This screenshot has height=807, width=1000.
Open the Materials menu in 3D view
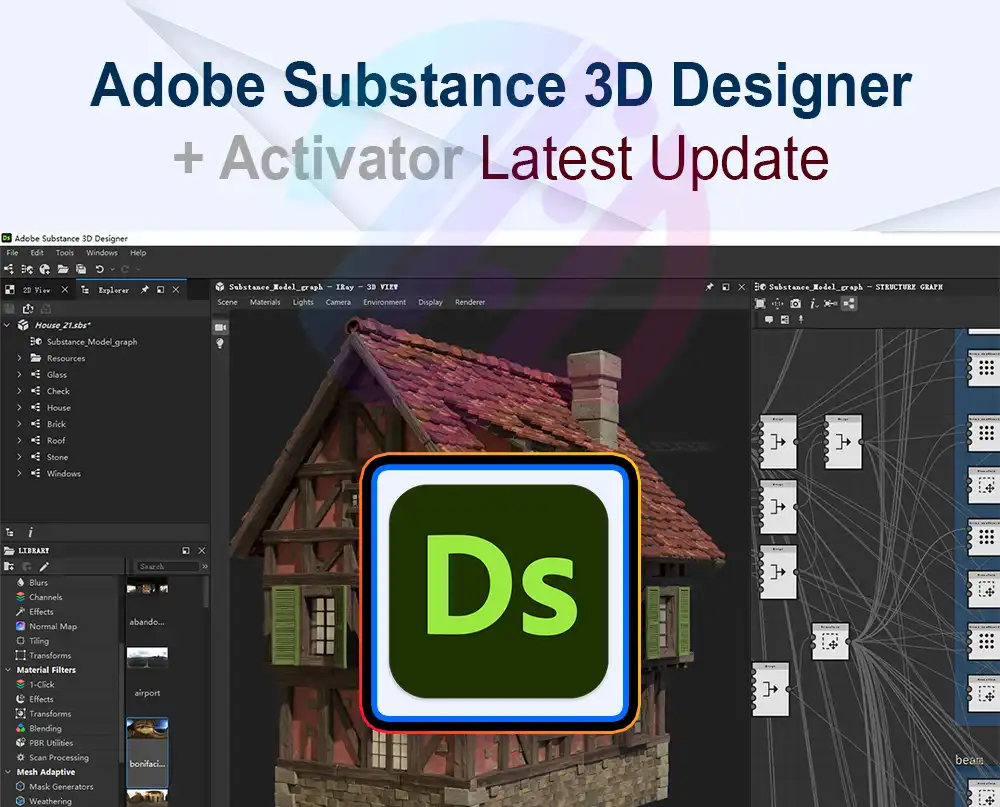coord(265,302)
